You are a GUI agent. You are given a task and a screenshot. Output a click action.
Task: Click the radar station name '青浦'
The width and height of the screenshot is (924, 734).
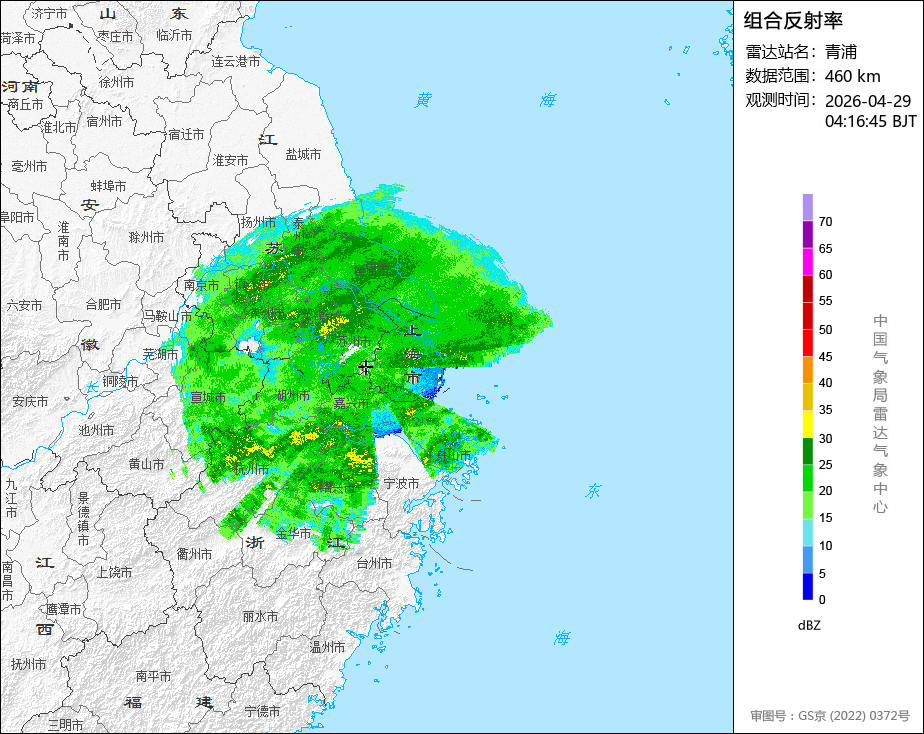click(x=841, y=52)
